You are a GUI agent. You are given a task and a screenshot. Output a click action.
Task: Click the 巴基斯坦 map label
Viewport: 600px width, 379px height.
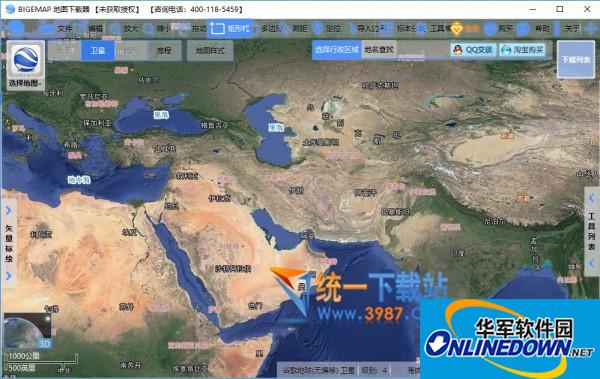tap(396, 211)
